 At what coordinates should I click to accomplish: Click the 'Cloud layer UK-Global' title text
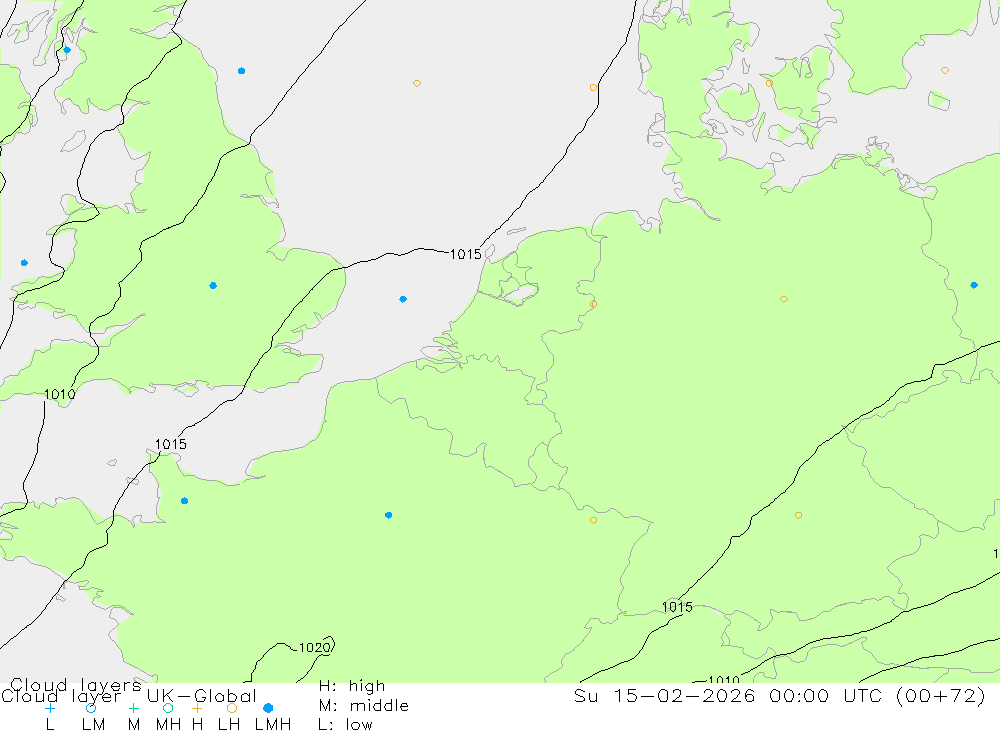coord(129,696)
